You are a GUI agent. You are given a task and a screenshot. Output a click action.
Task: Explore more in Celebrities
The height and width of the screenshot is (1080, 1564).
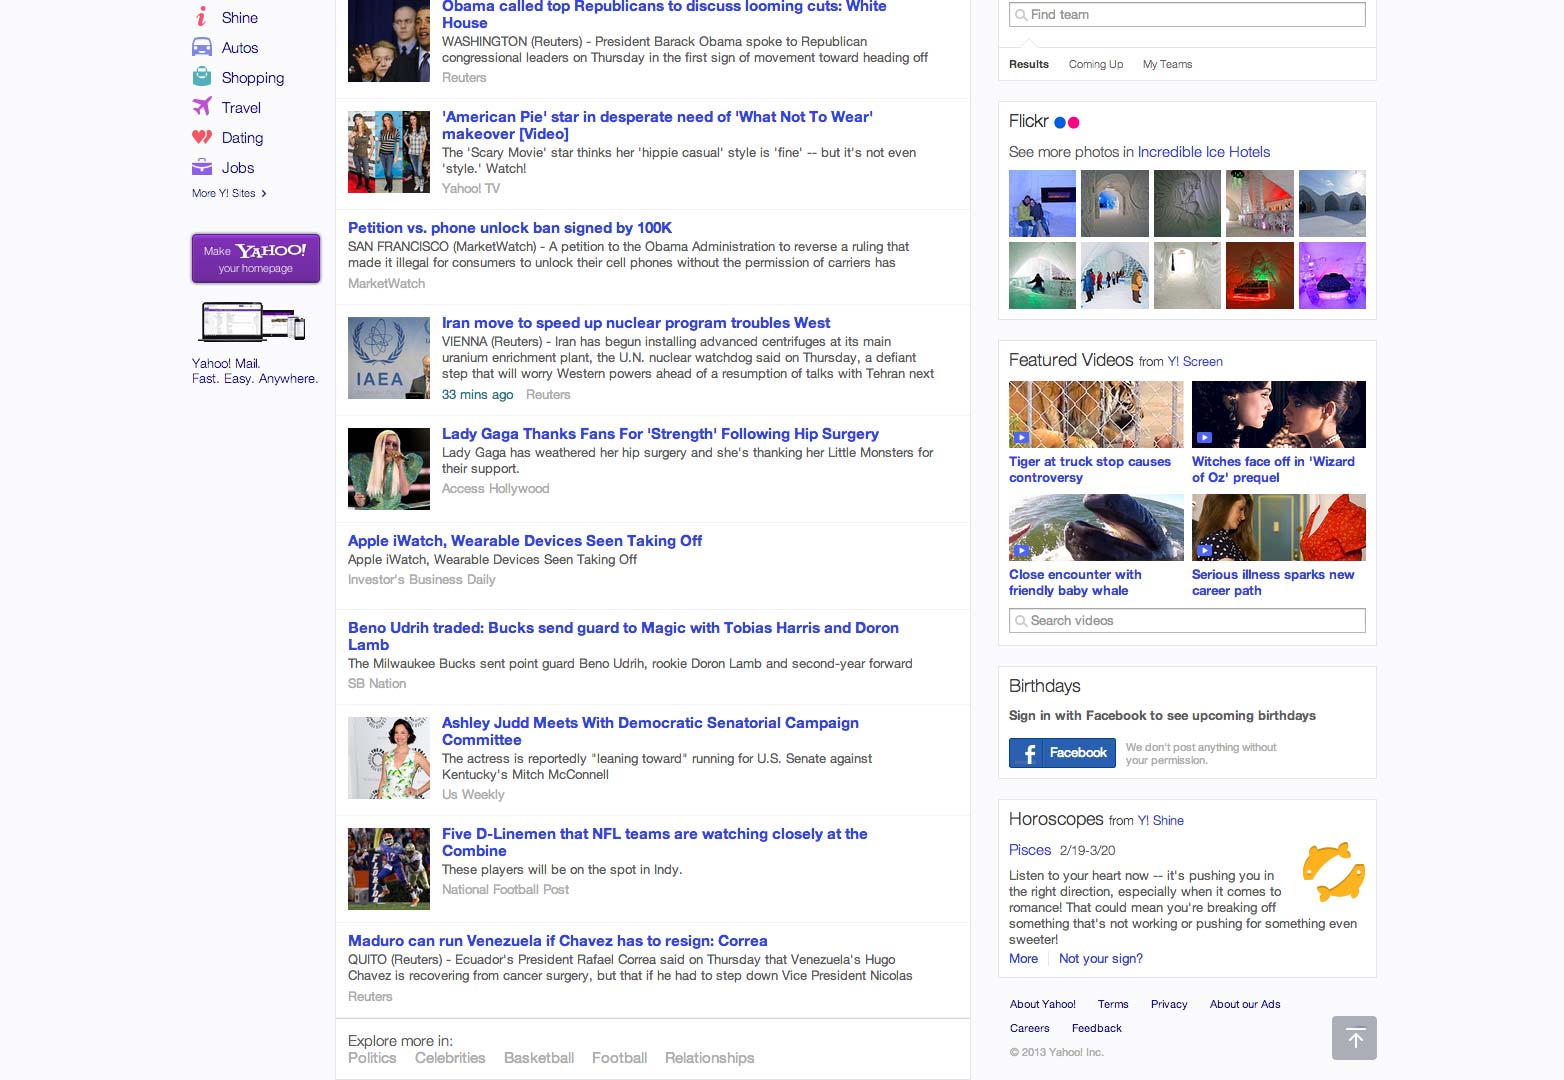point(450,1058)
